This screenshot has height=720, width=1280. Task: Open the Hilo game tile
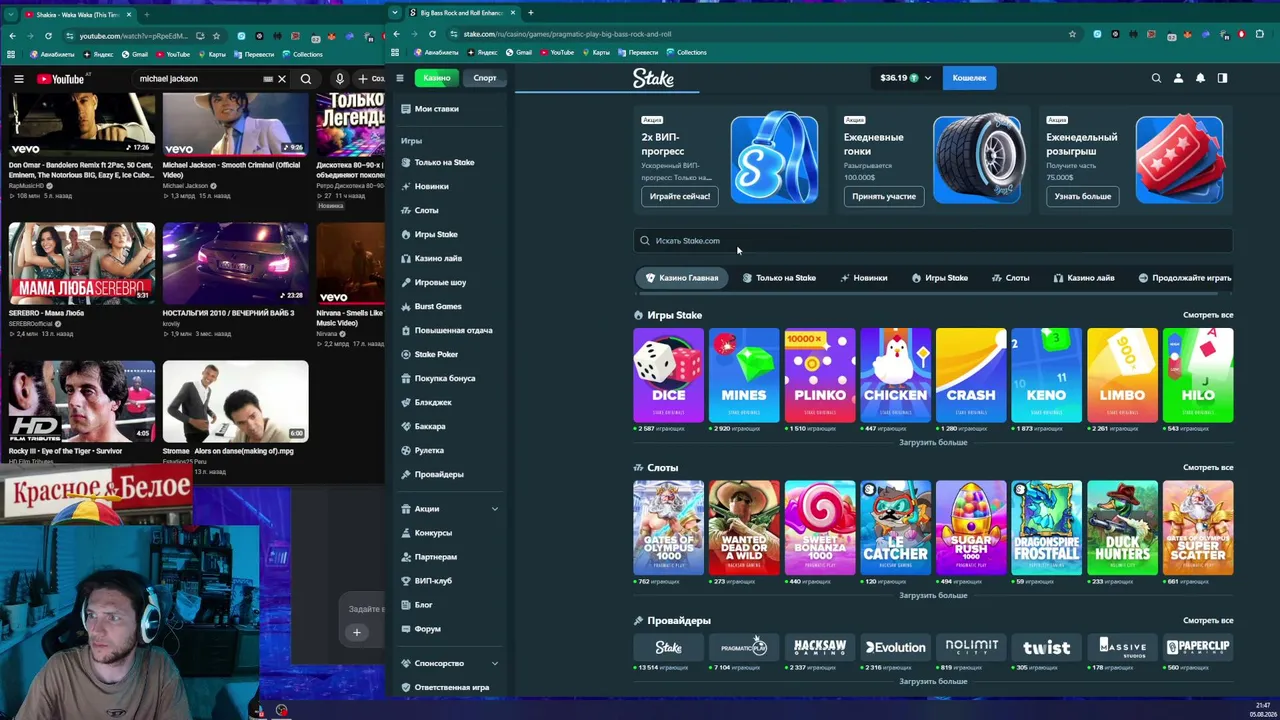pos(1198,375)
